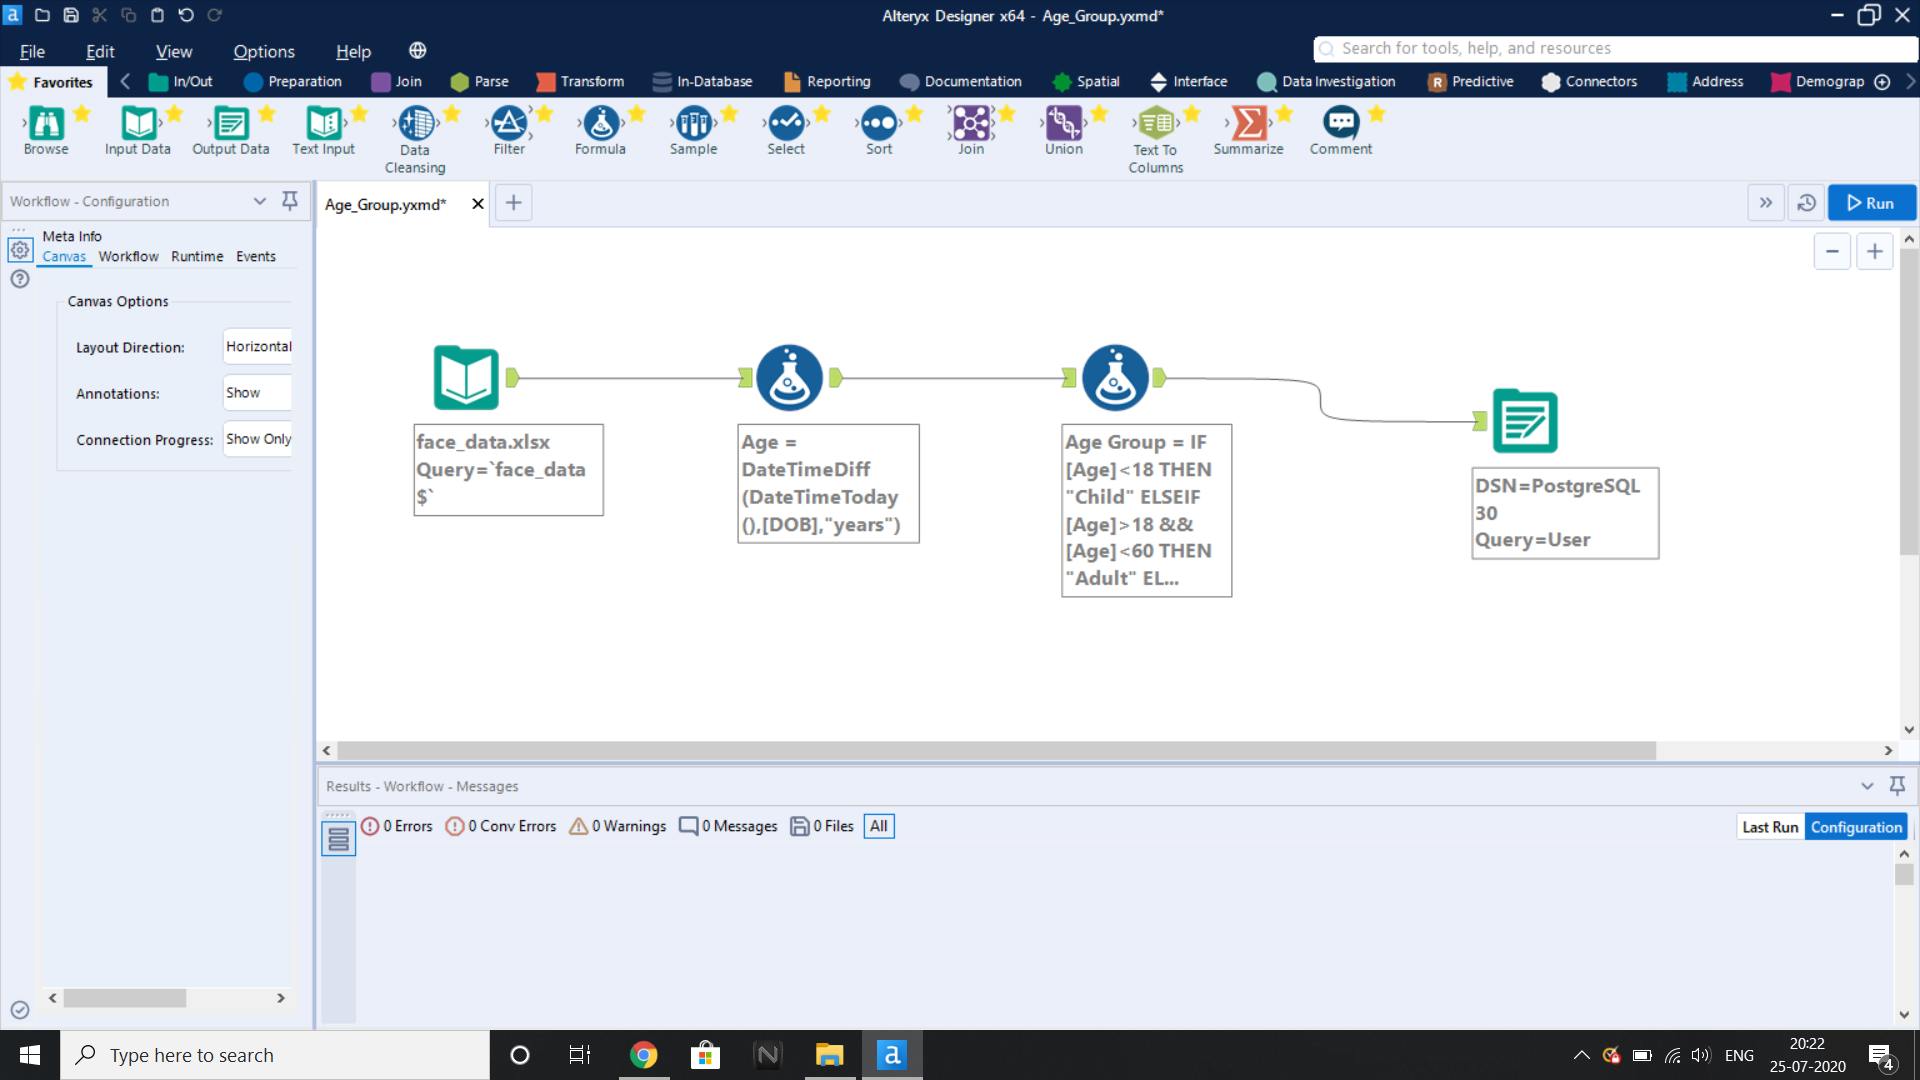Viewport: 1920px width, 1080px height.
Task: Select the Filter tool
Action: tap(509, 128)
